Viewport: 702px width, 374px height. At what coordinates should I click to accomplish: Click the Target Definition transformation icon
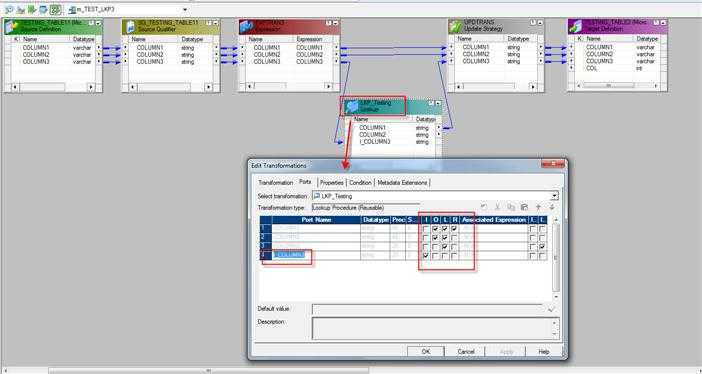575,26
